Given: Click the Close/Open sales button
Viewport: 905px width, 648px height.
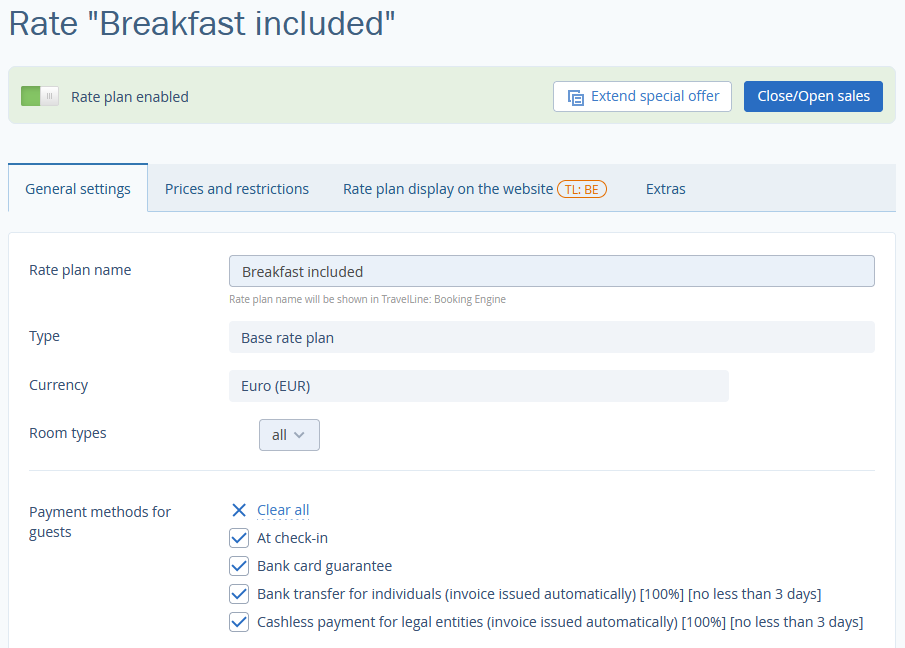Looking at the screenshot, I should [x=813, y=96].
